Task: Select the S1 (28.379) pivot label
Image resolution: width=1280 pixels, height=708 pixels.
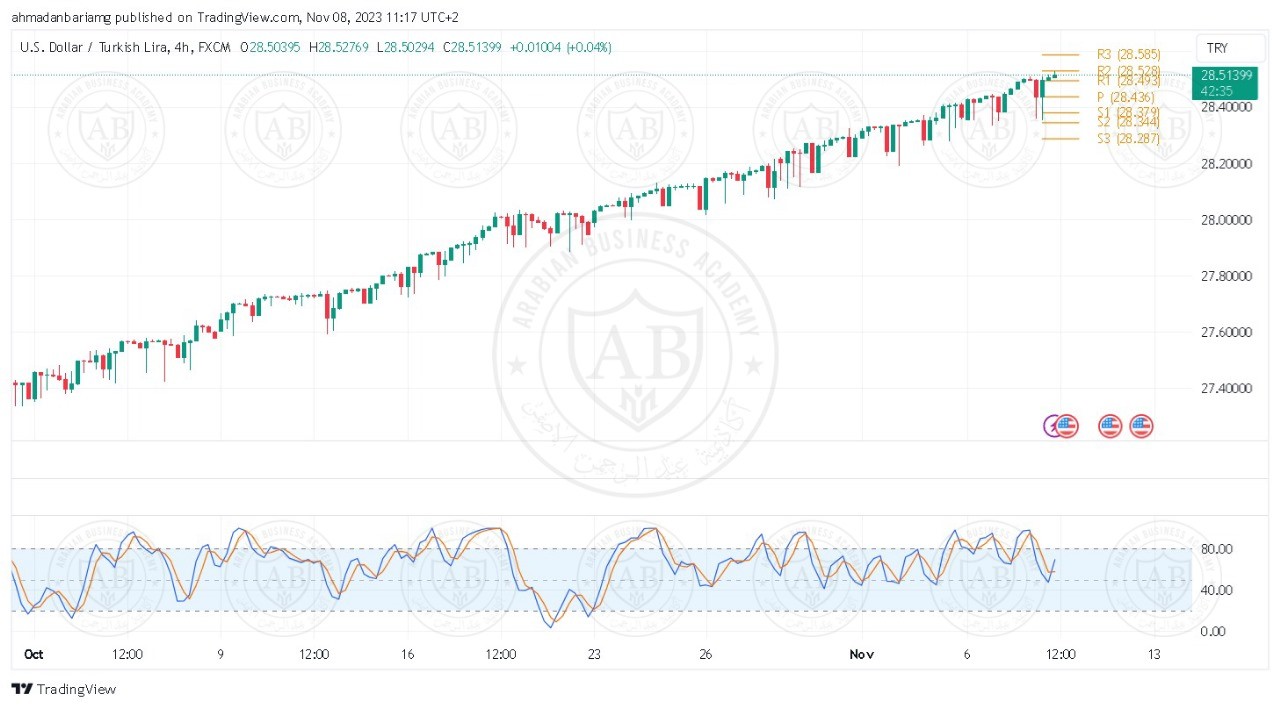Action: 1129,112
